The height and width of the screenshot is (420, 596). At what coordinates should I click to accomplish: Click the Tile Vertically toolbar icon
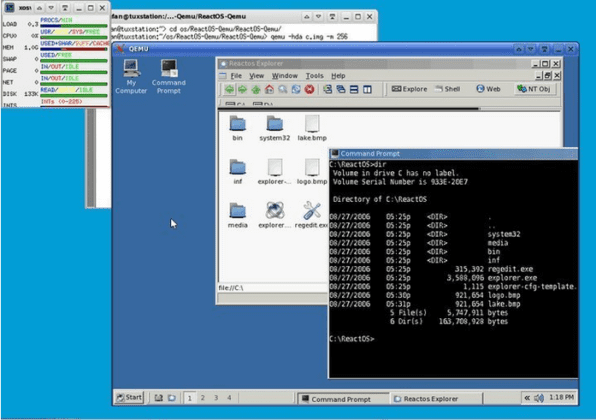click(367, 89)
